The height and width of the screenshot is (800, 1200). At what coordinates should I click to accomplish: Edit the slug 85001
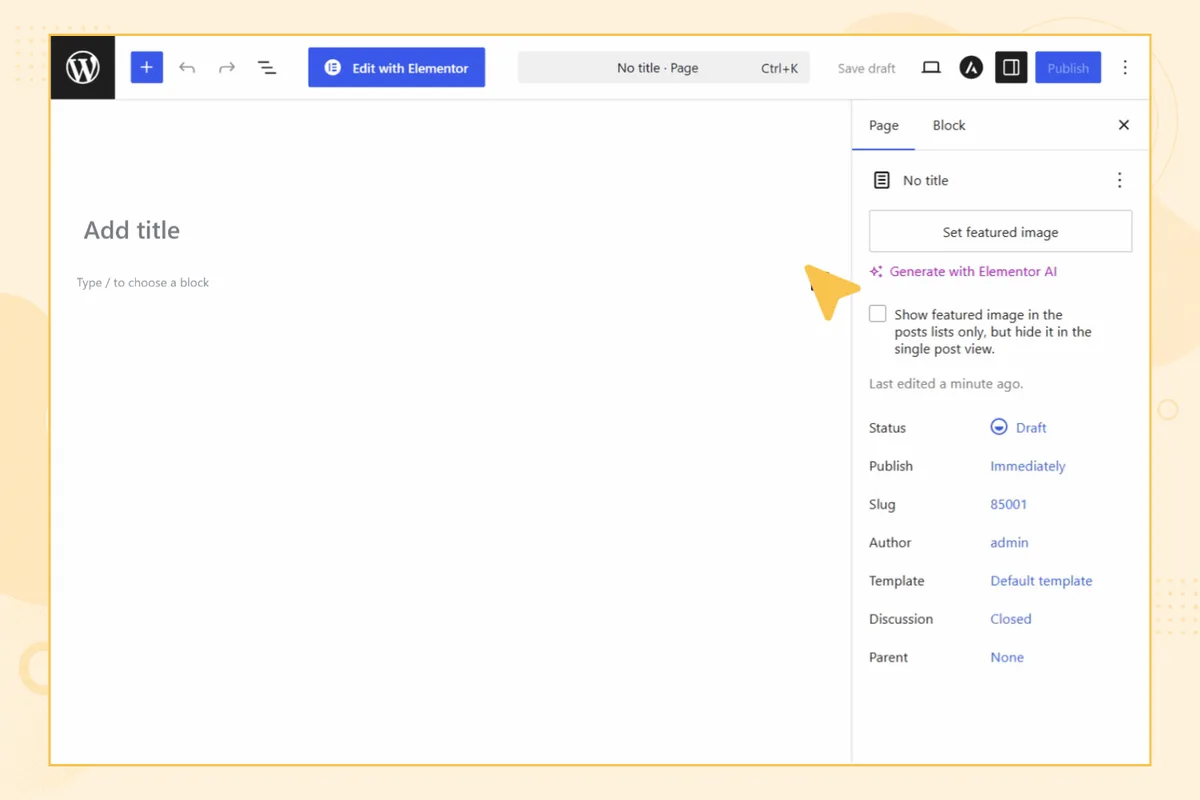coord(1009,505)
